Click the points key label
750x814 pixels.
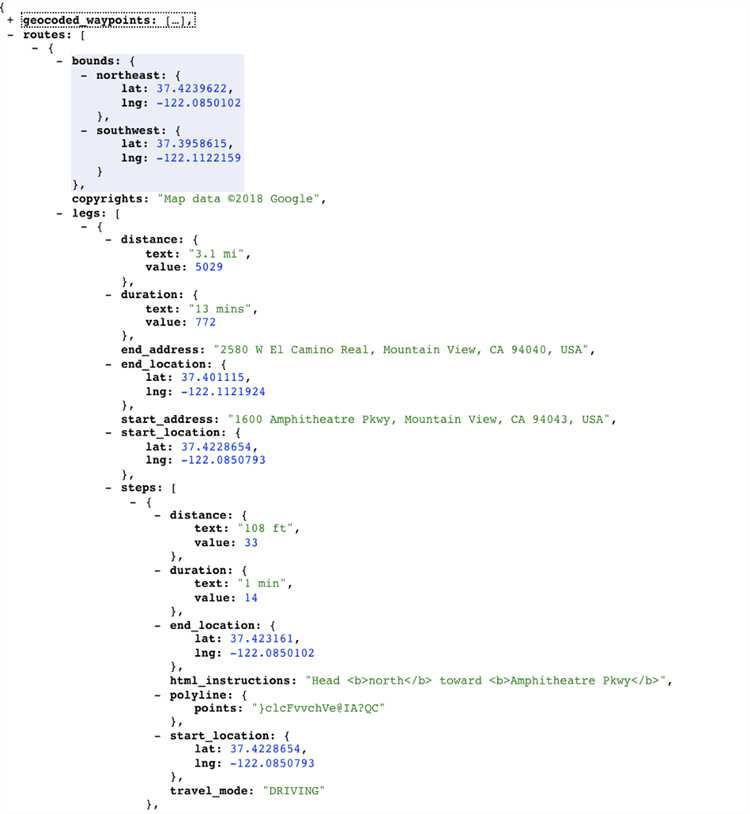point(219,708)
